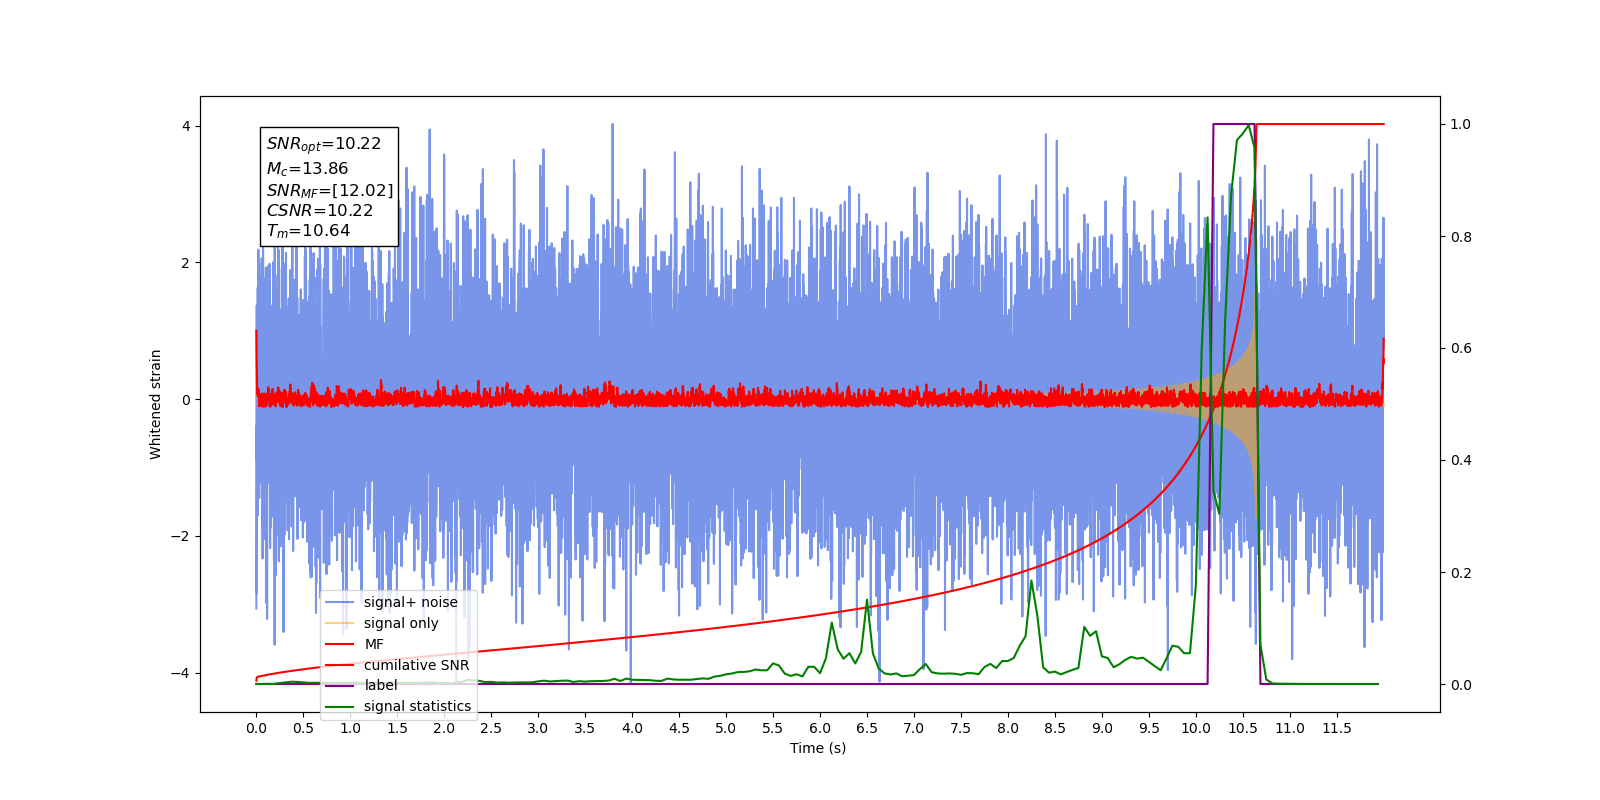Click the 'Time (s)' x-axis label

click(818, 748)
